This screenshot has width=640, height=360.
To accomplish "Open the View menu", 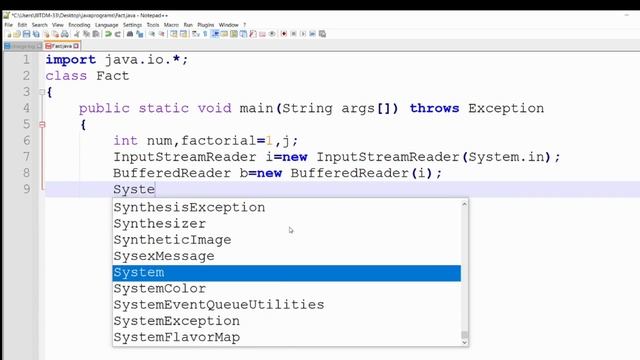I will click(58, 25).
